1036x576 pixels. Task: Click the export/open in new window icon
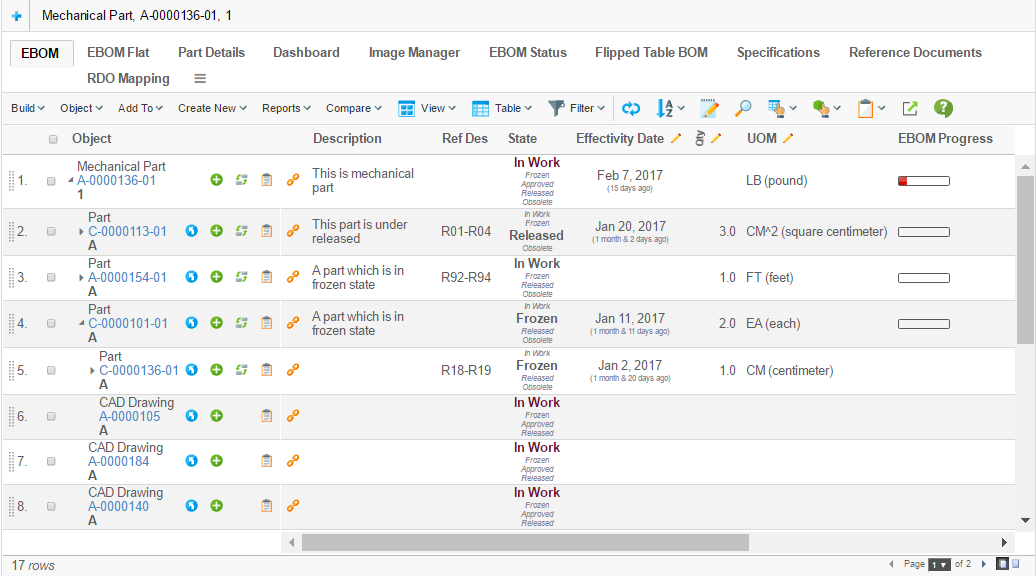click(910, 108)
